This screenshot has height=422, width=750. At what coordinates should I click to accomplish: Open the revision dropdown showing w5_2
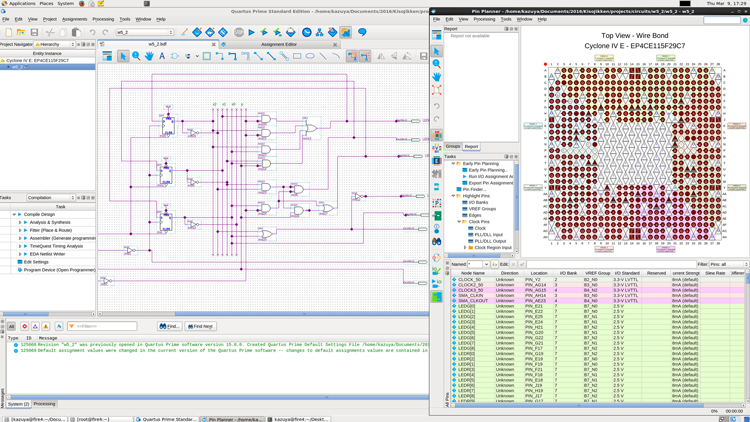(144, 32)
